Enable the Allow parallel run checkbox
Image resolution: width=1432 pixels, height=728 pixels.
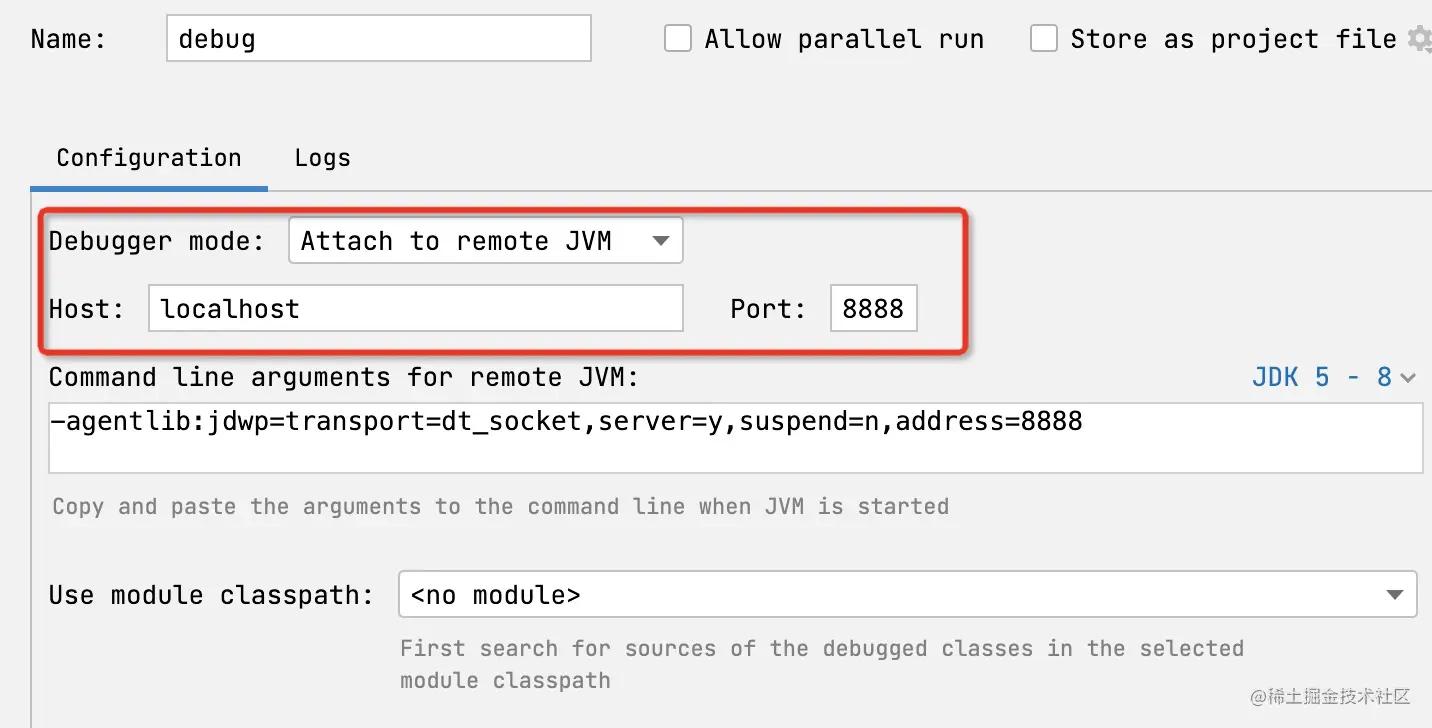point(678,39)
